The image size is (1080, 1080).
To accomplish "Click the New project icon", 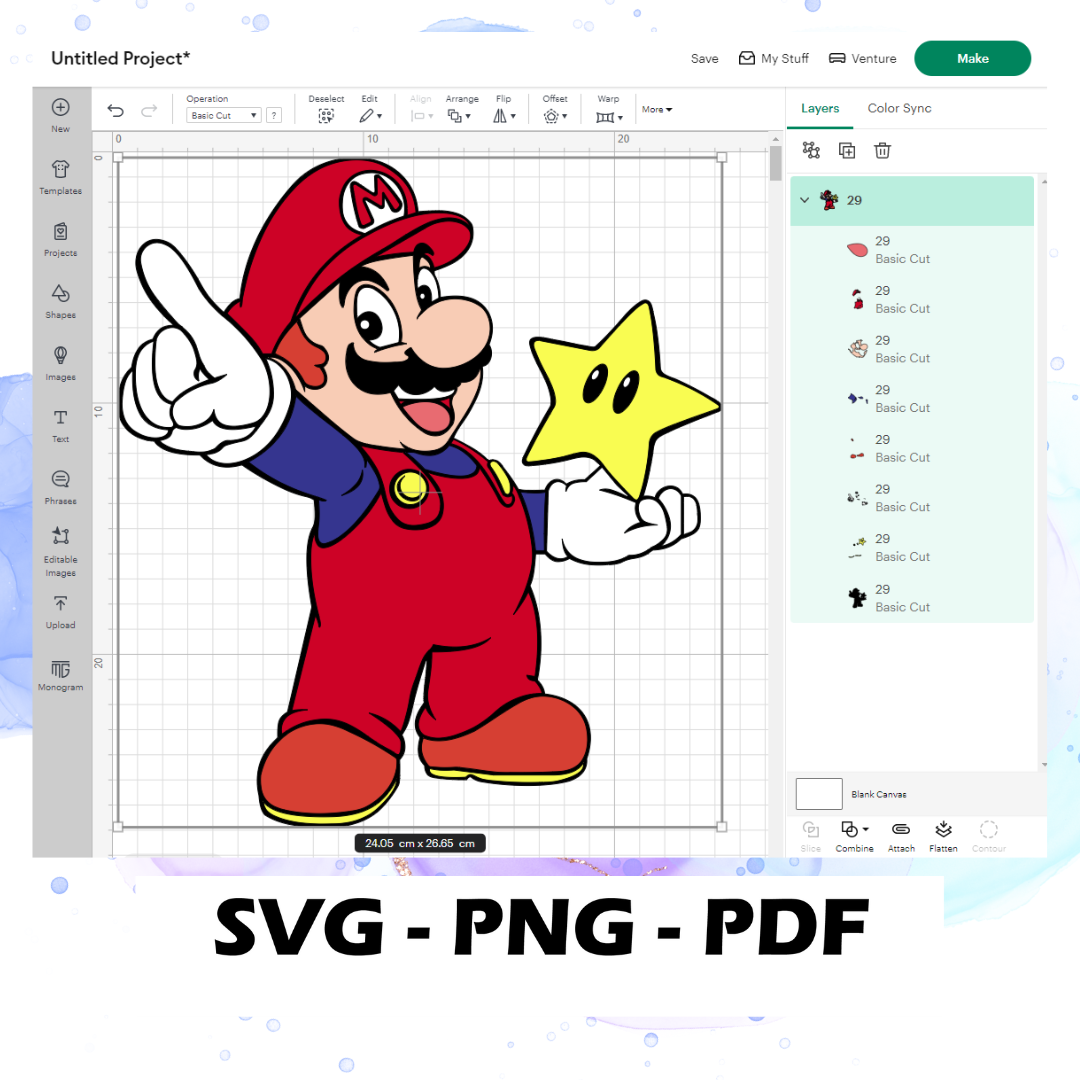I will [61, 107].
